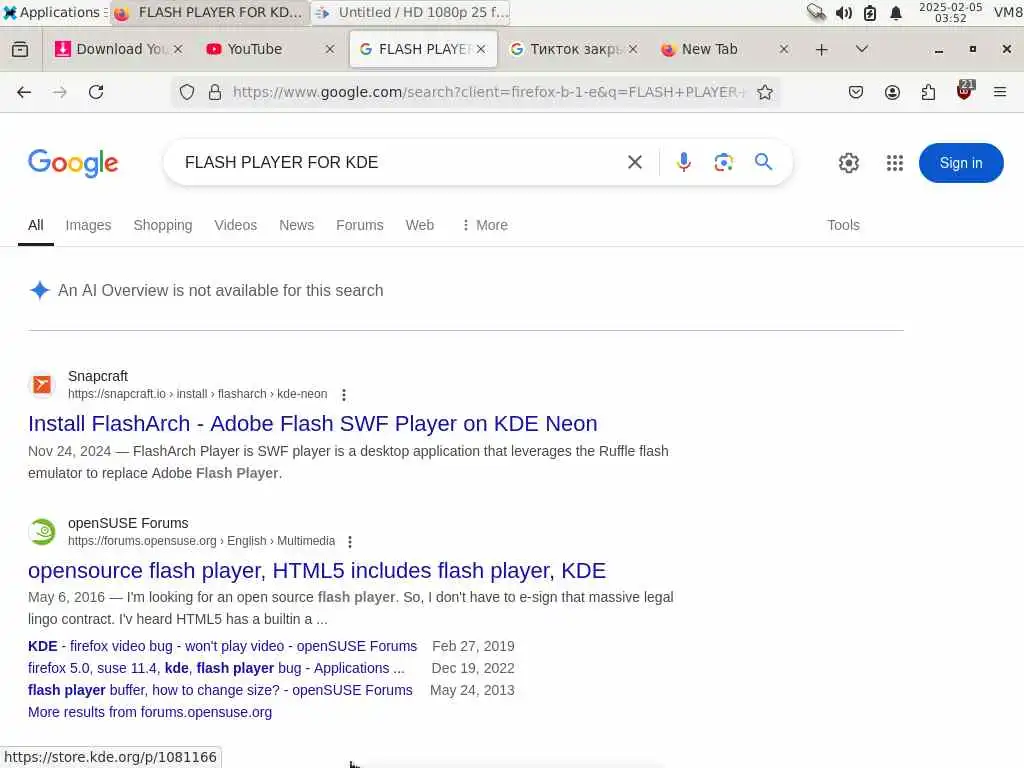Click the date and time clock
The height and width of the screenshot is (768, 1024).
pos(950,12)
